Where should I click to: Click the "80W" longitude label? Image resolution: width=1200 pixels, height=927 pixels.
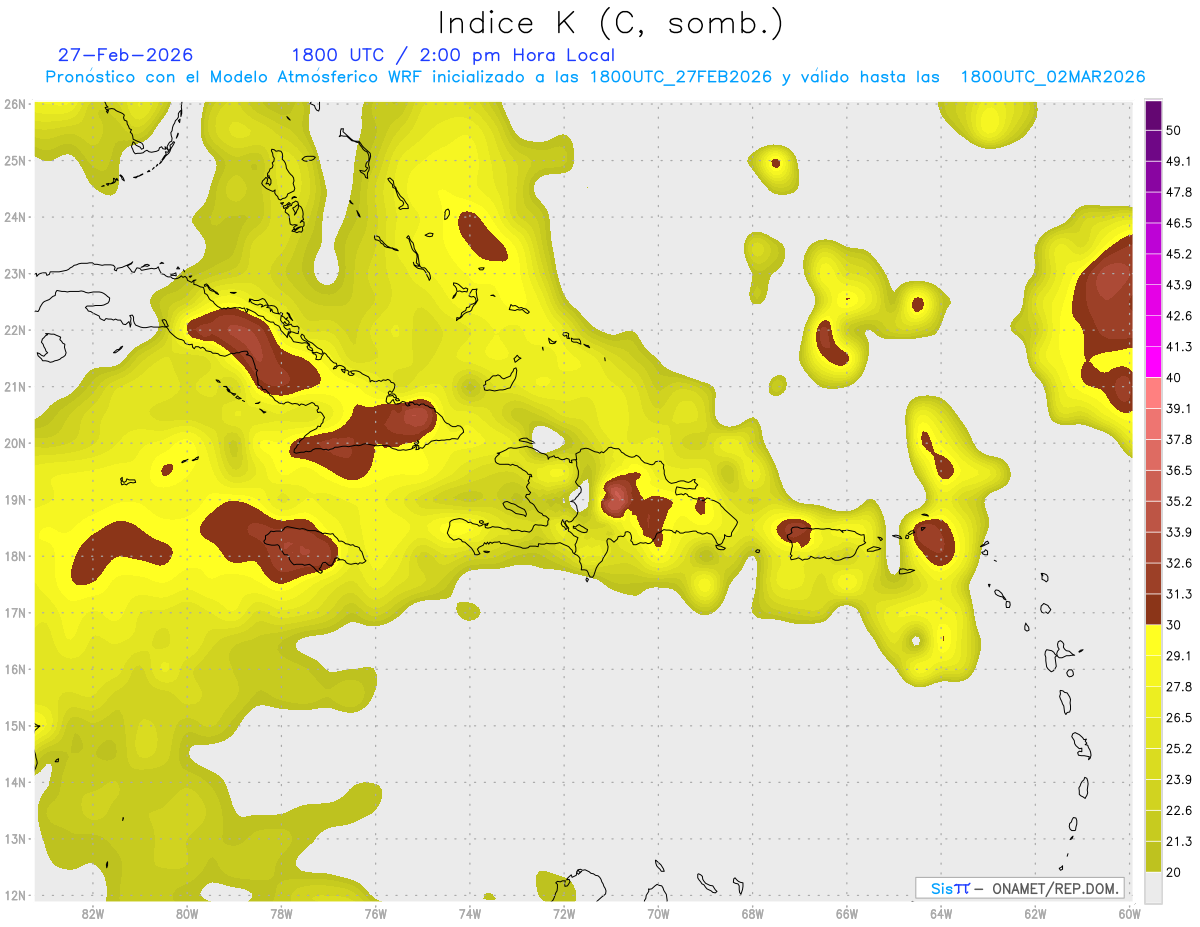pos(186,913)
